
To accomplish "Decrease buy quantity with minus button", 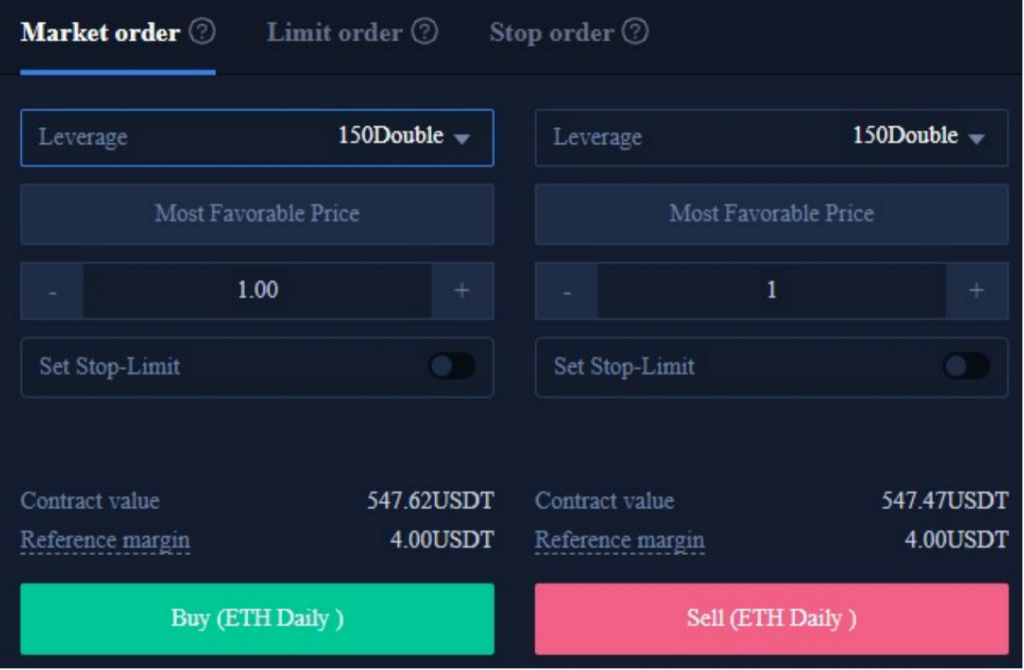I will [52, 291].
